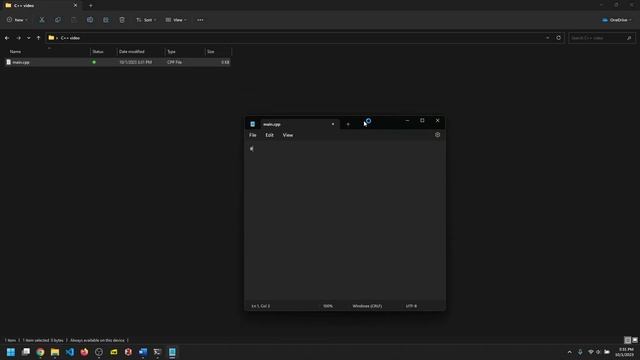The image size is (640, 360).
Task: Open Notepad from the taskbar
Action: 172,352
